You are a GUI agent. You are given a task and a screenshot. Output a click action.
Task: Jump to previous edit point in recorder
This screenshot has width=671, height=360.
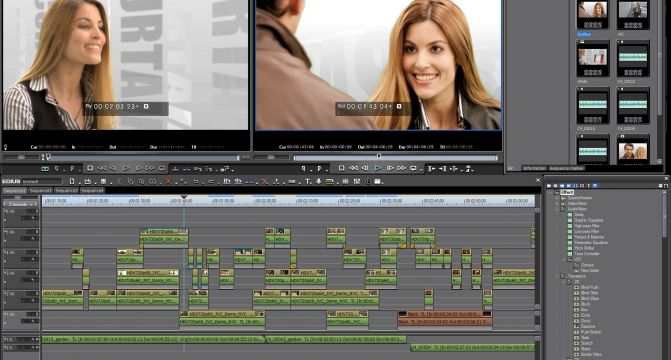[431, 169]
